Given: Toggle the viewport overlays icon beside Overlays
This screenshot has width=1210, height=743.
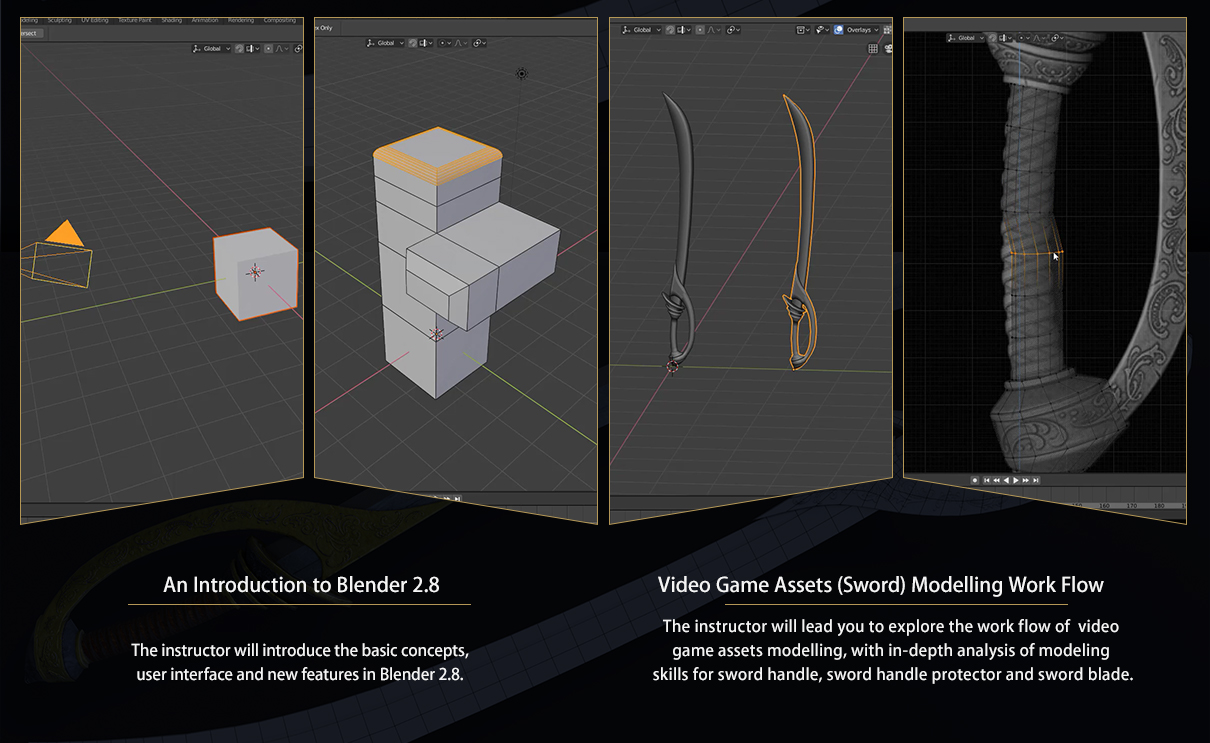Looking at the screenshot, I should pyautogui.click(x=838, y=30).
